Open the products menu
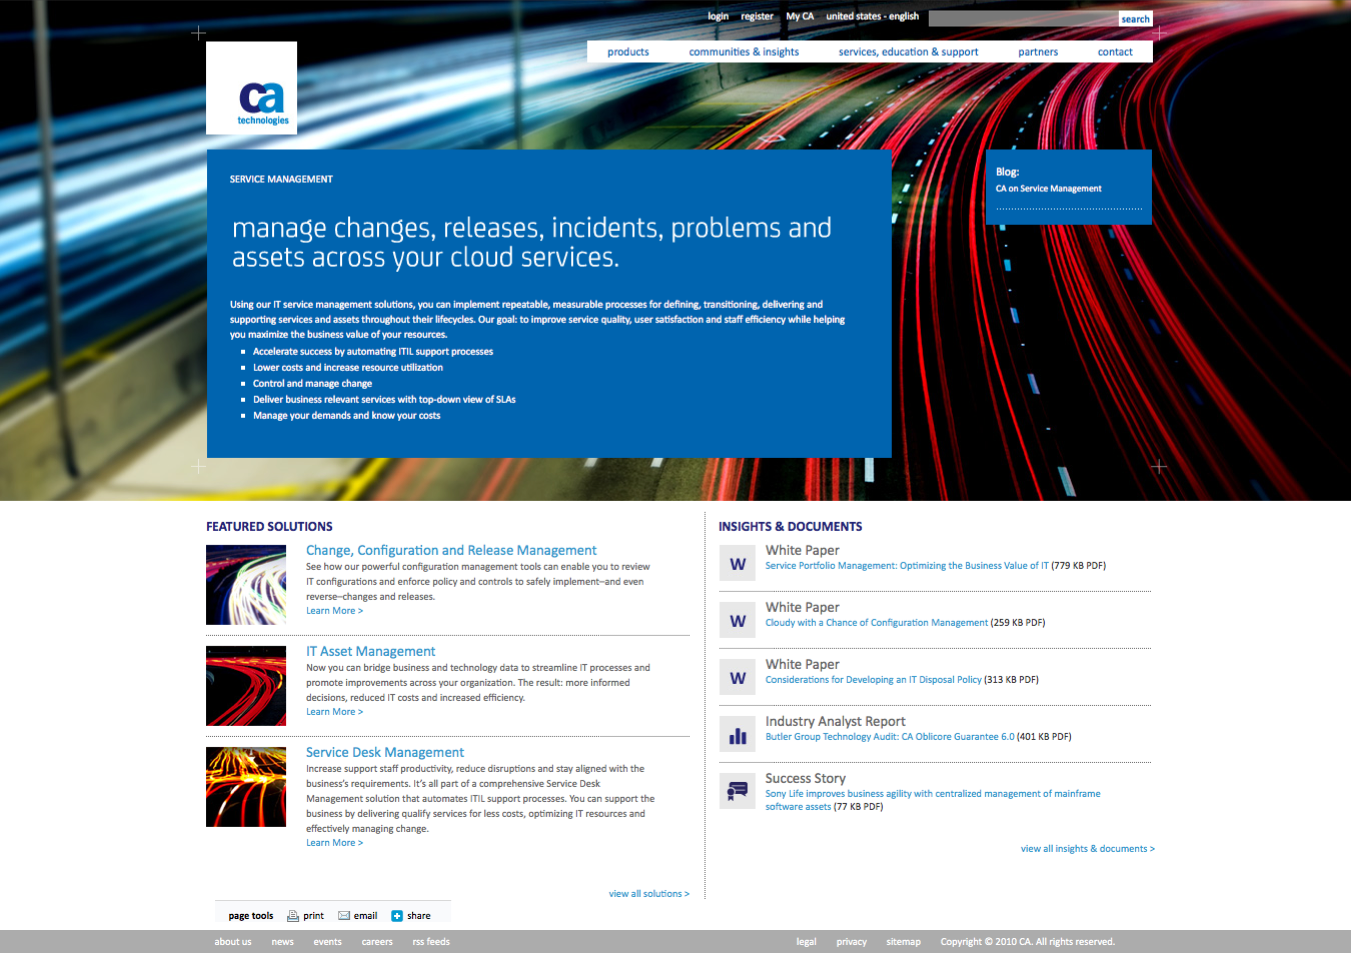The image size is (1351, 953). 628,52
